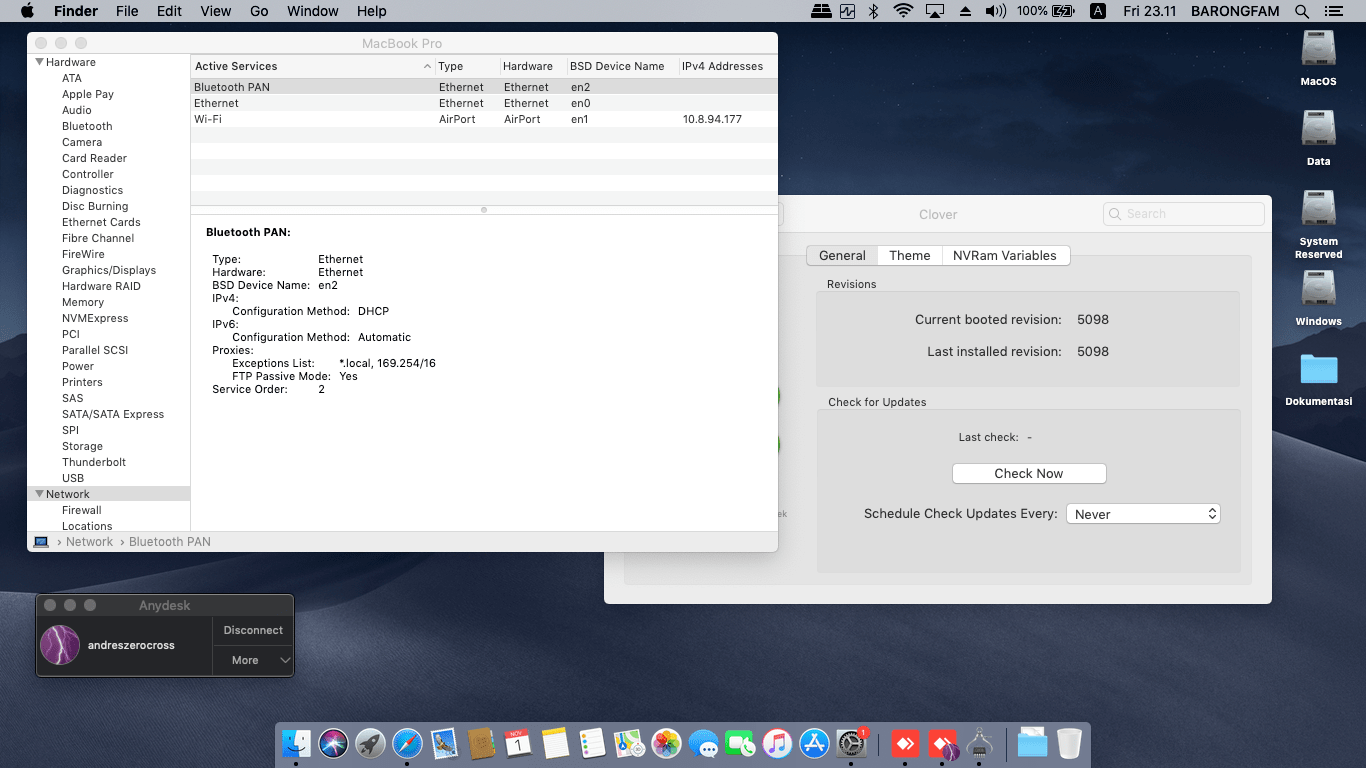
Task: Open App Store icon in dock
Action: pos(814,743)
